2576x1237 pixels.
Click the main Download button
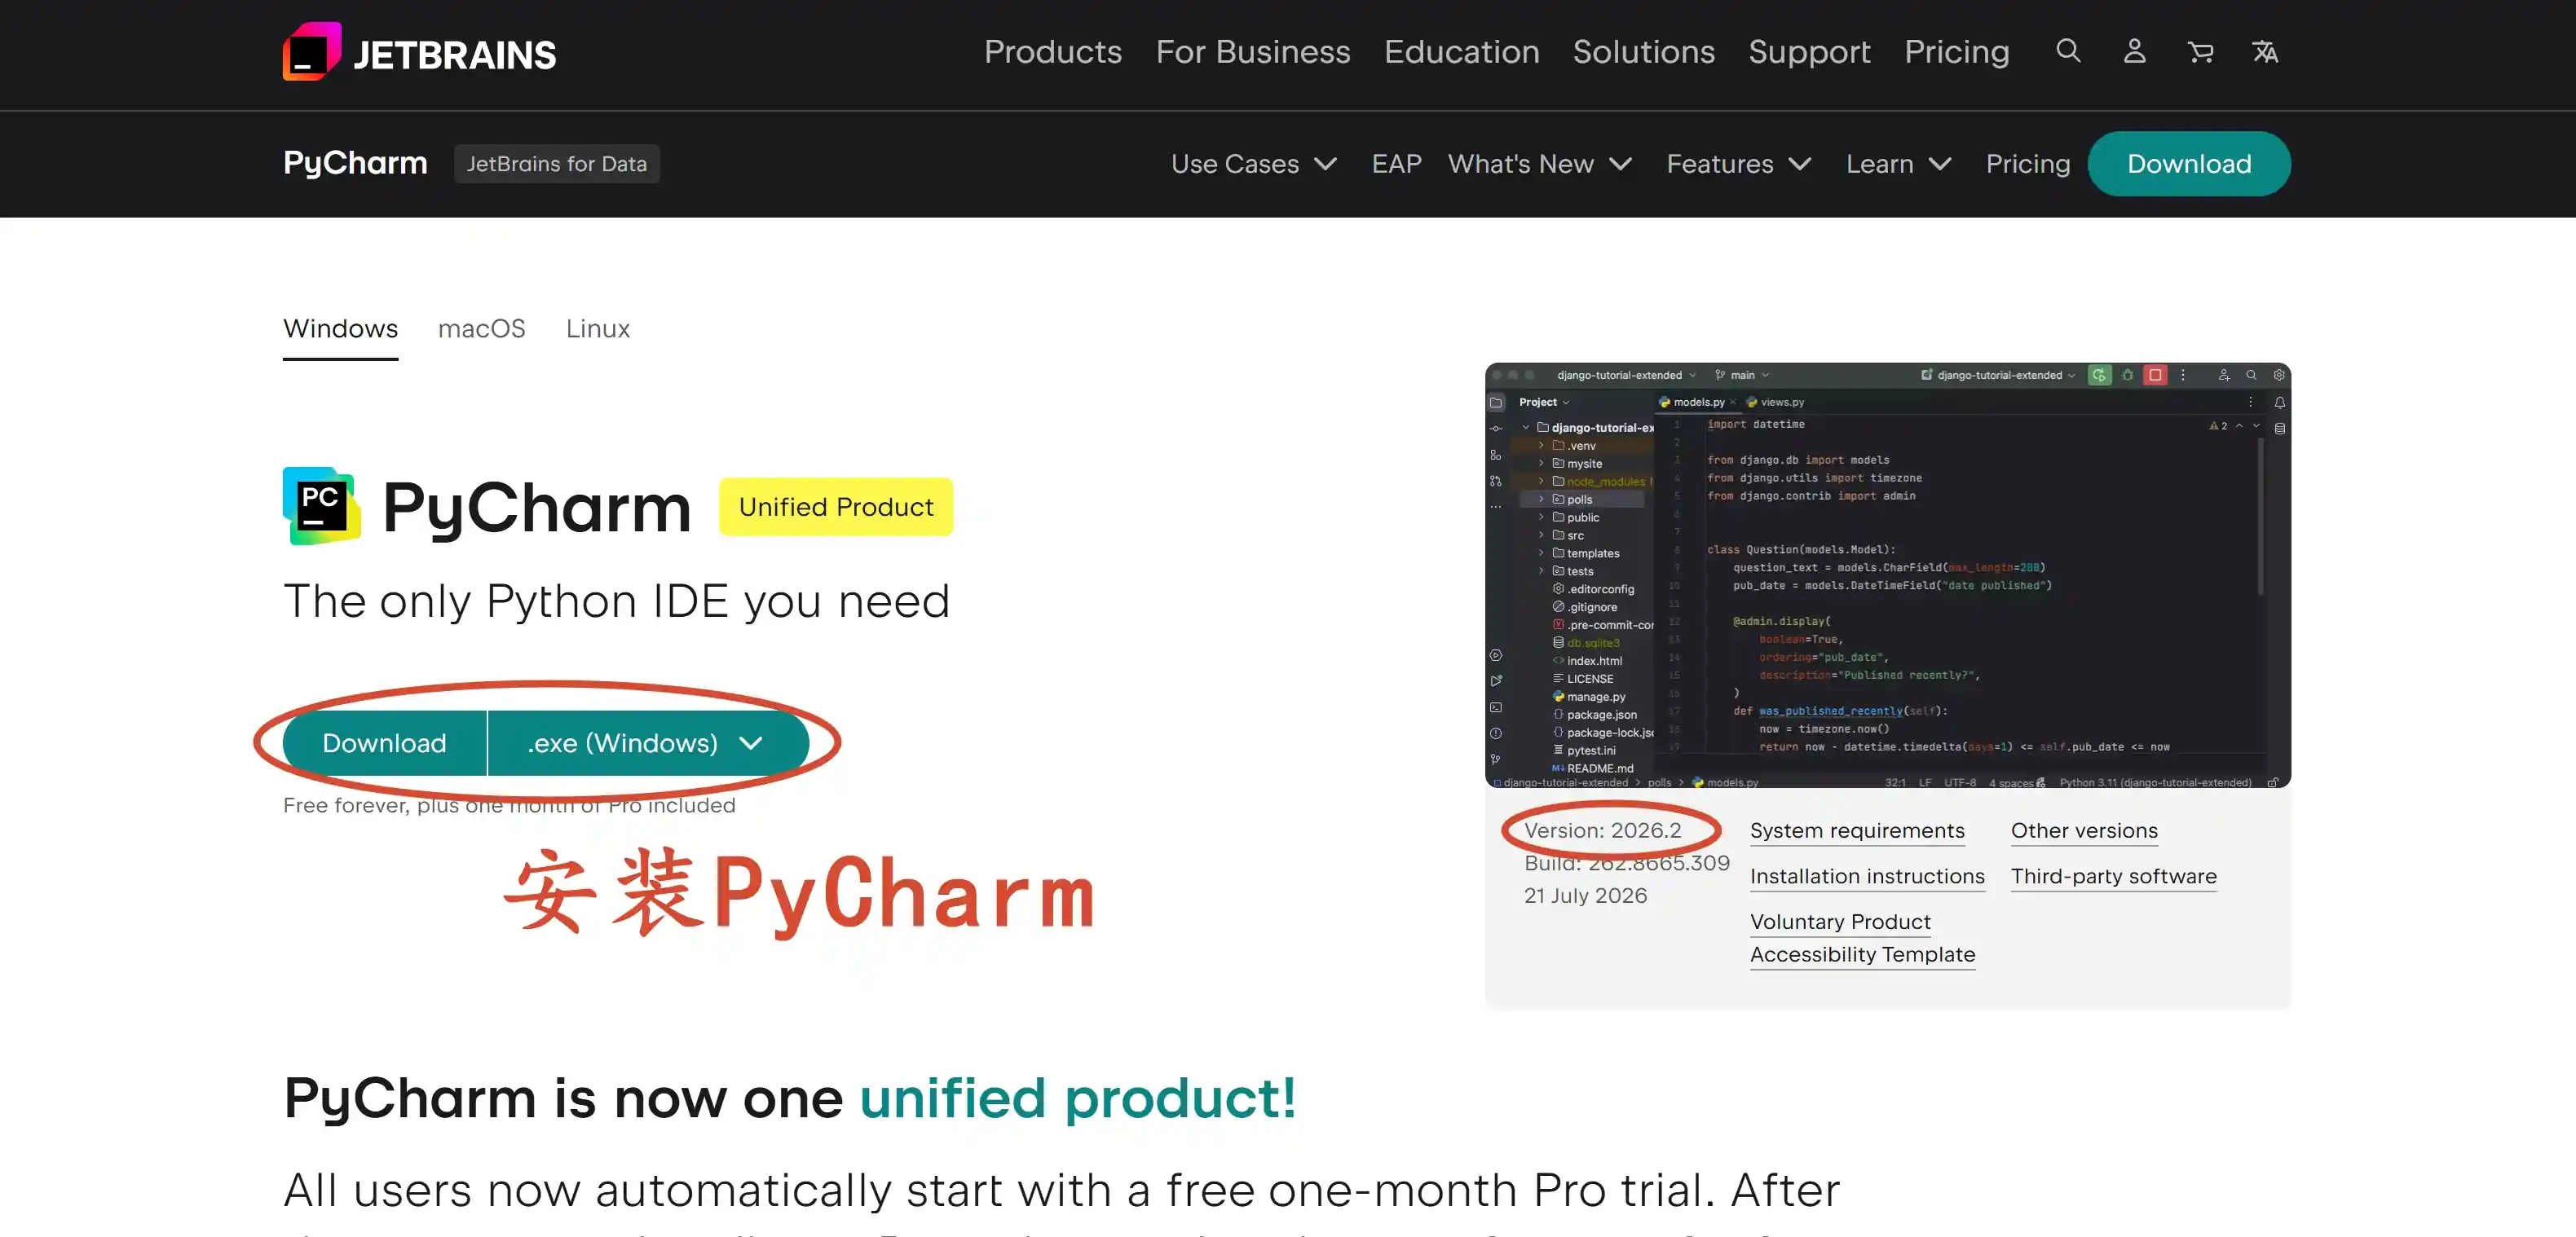(384, 743)
